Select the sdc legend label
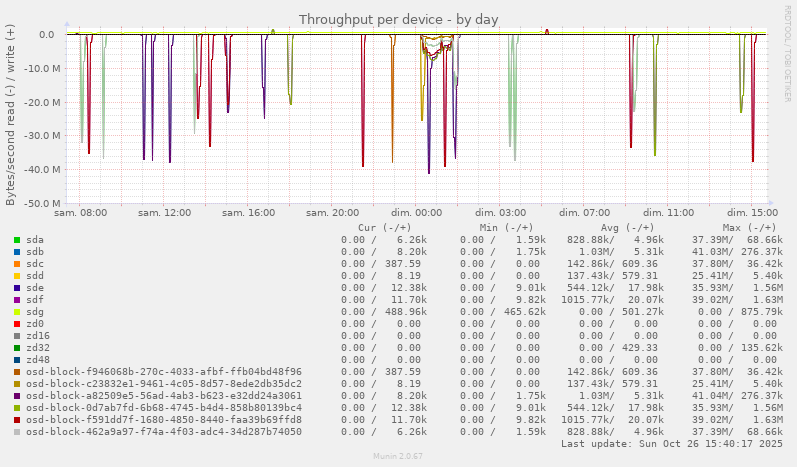 point(35,264)
